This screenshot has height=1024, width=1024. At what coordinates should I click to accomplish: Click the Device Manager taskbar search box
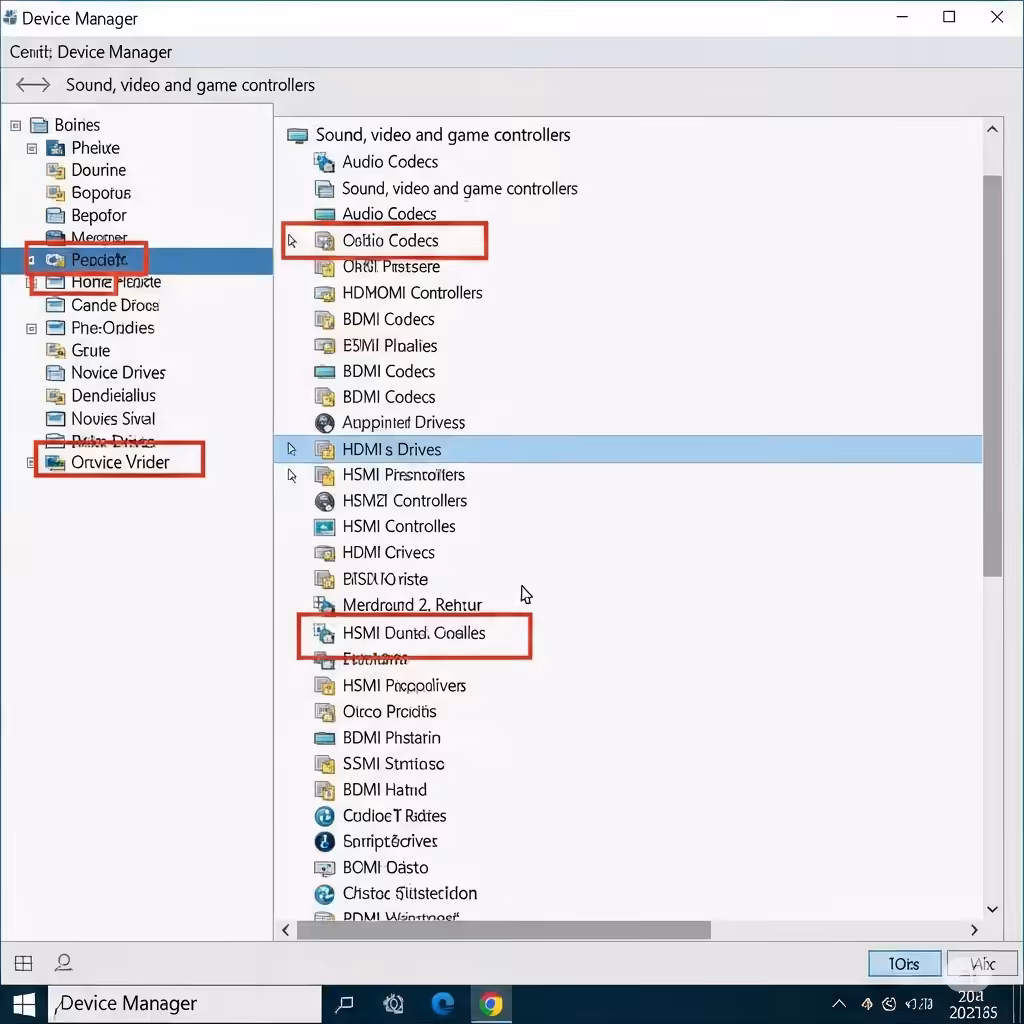[x=185, y=1004]
